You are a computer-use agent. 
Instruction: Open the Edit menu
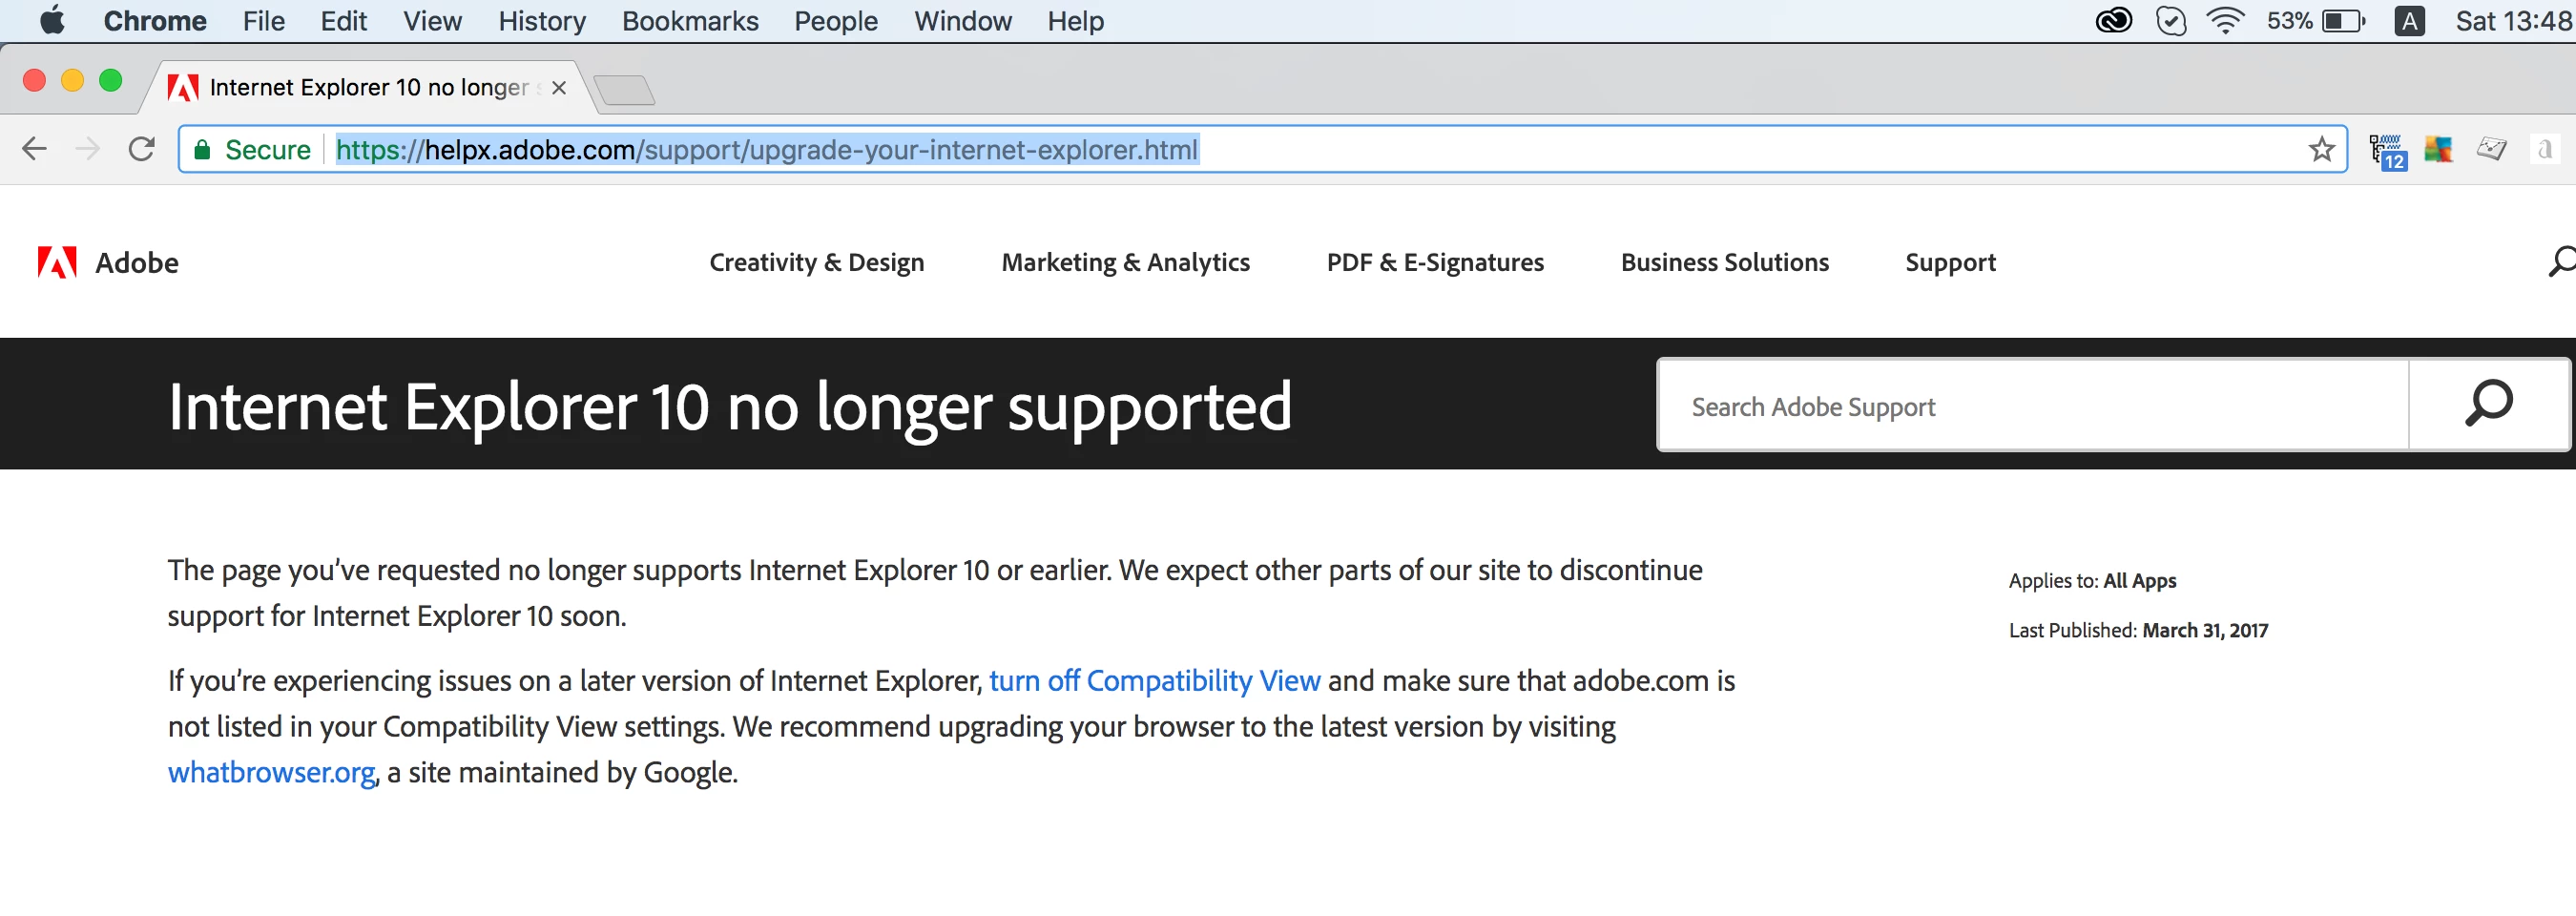tap(343, 21)
